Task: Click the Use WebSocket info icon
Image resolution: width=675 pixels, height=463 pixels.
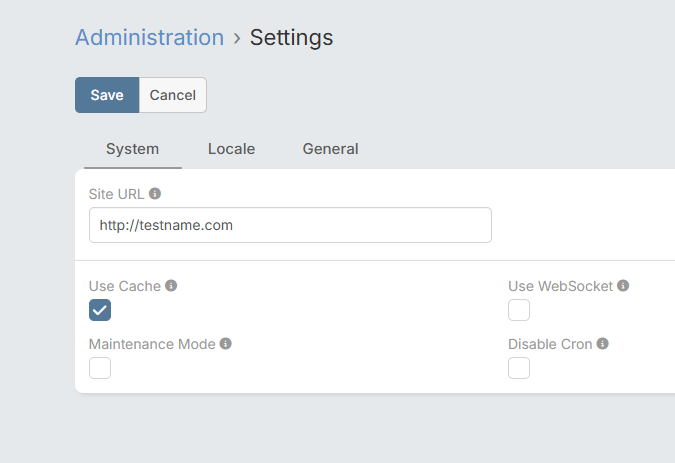Action: (623, 286)
